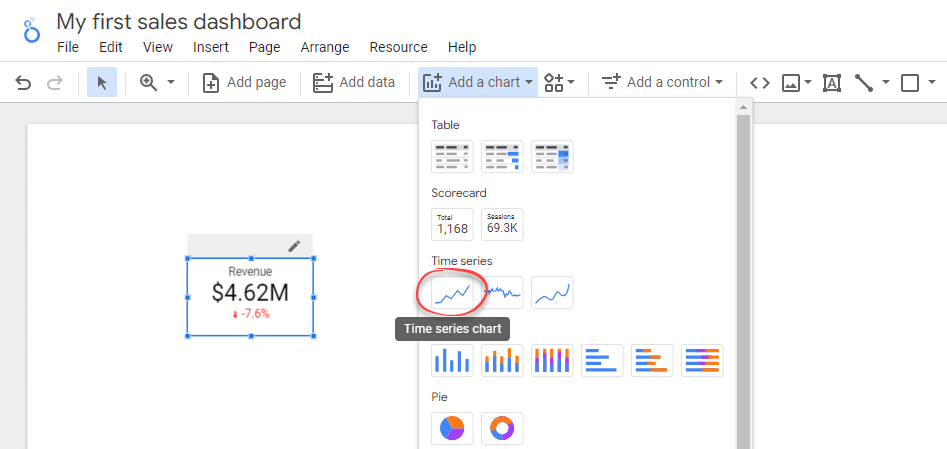Insert a stacked column chart
Screen dimensions: 947x449
pos(502,361)
